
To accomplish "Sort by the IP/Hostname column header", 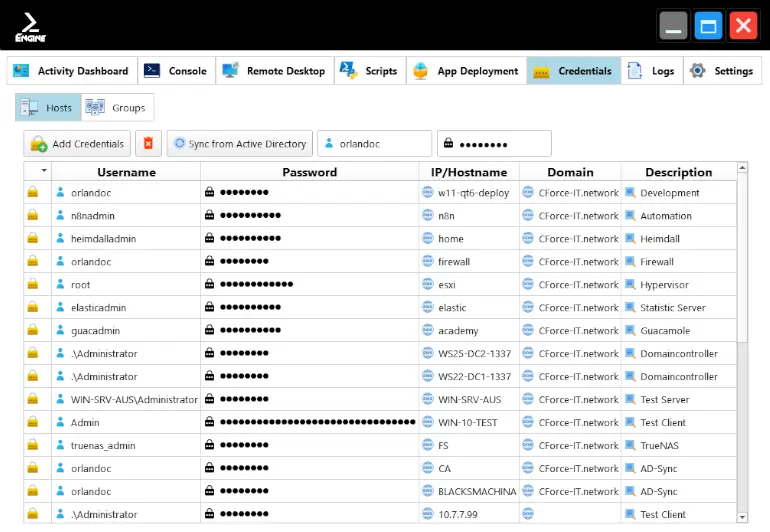I will point(469,172).
